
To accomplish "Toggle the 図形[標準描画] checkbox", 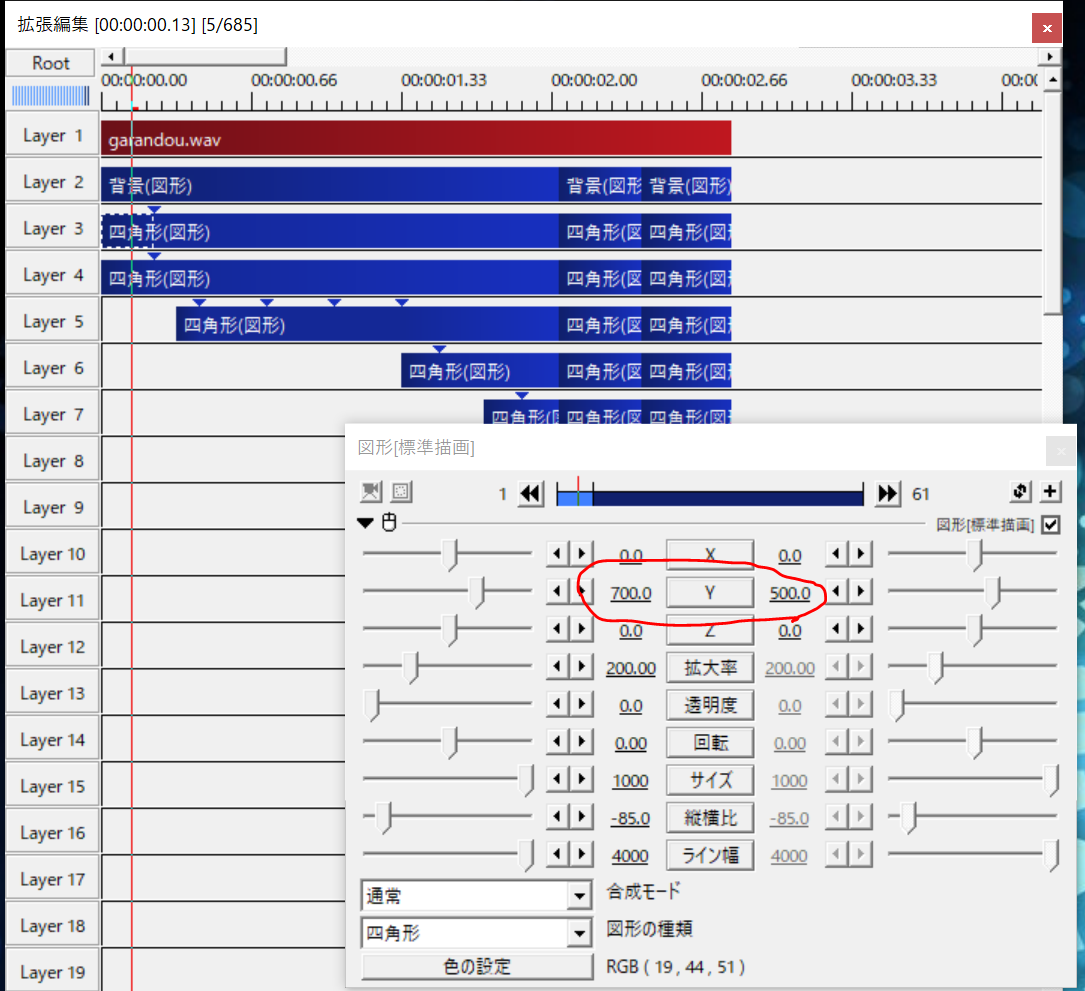I will 1050,525.
